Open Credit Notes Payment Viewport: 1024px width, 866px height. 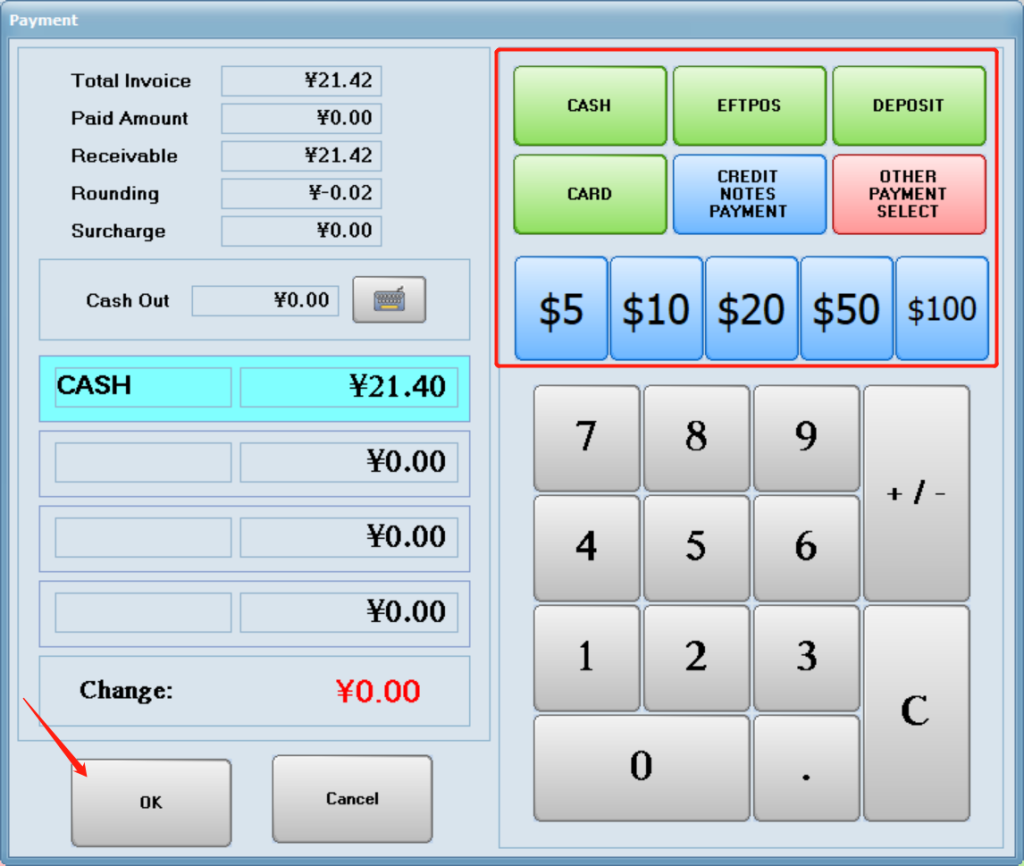tap(749, 194)
